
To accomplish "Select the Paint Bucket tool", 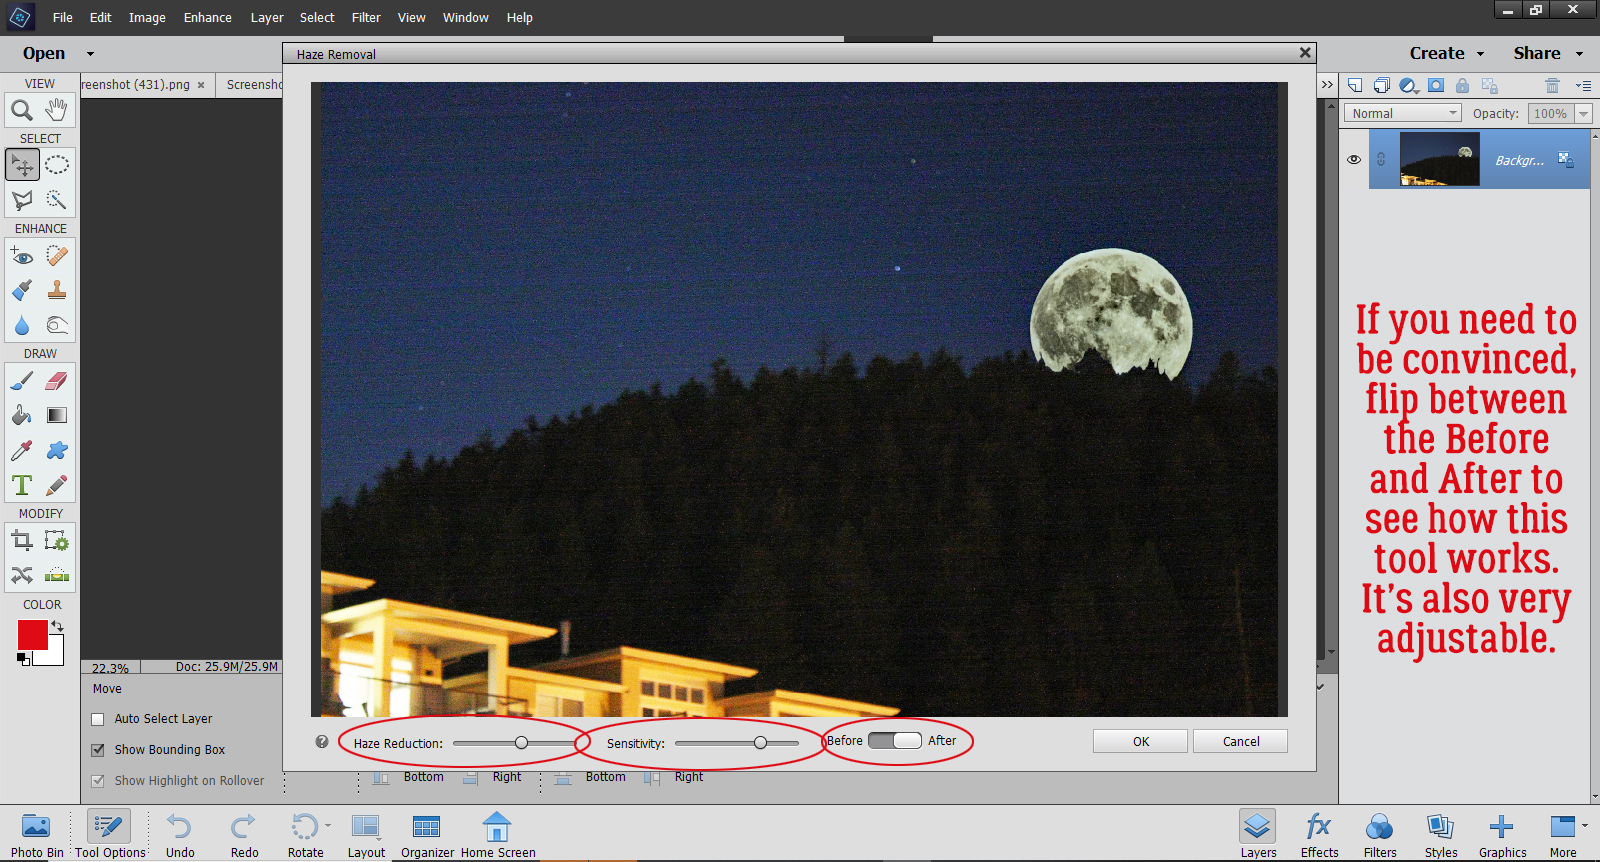I will point(22,416).
